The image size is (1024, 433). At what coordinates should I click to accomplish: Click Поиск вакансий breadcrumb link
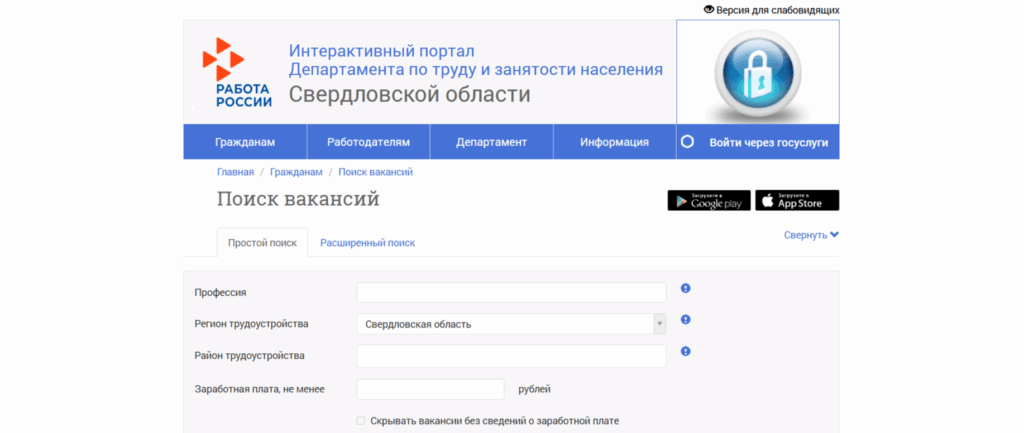[376, 172]
